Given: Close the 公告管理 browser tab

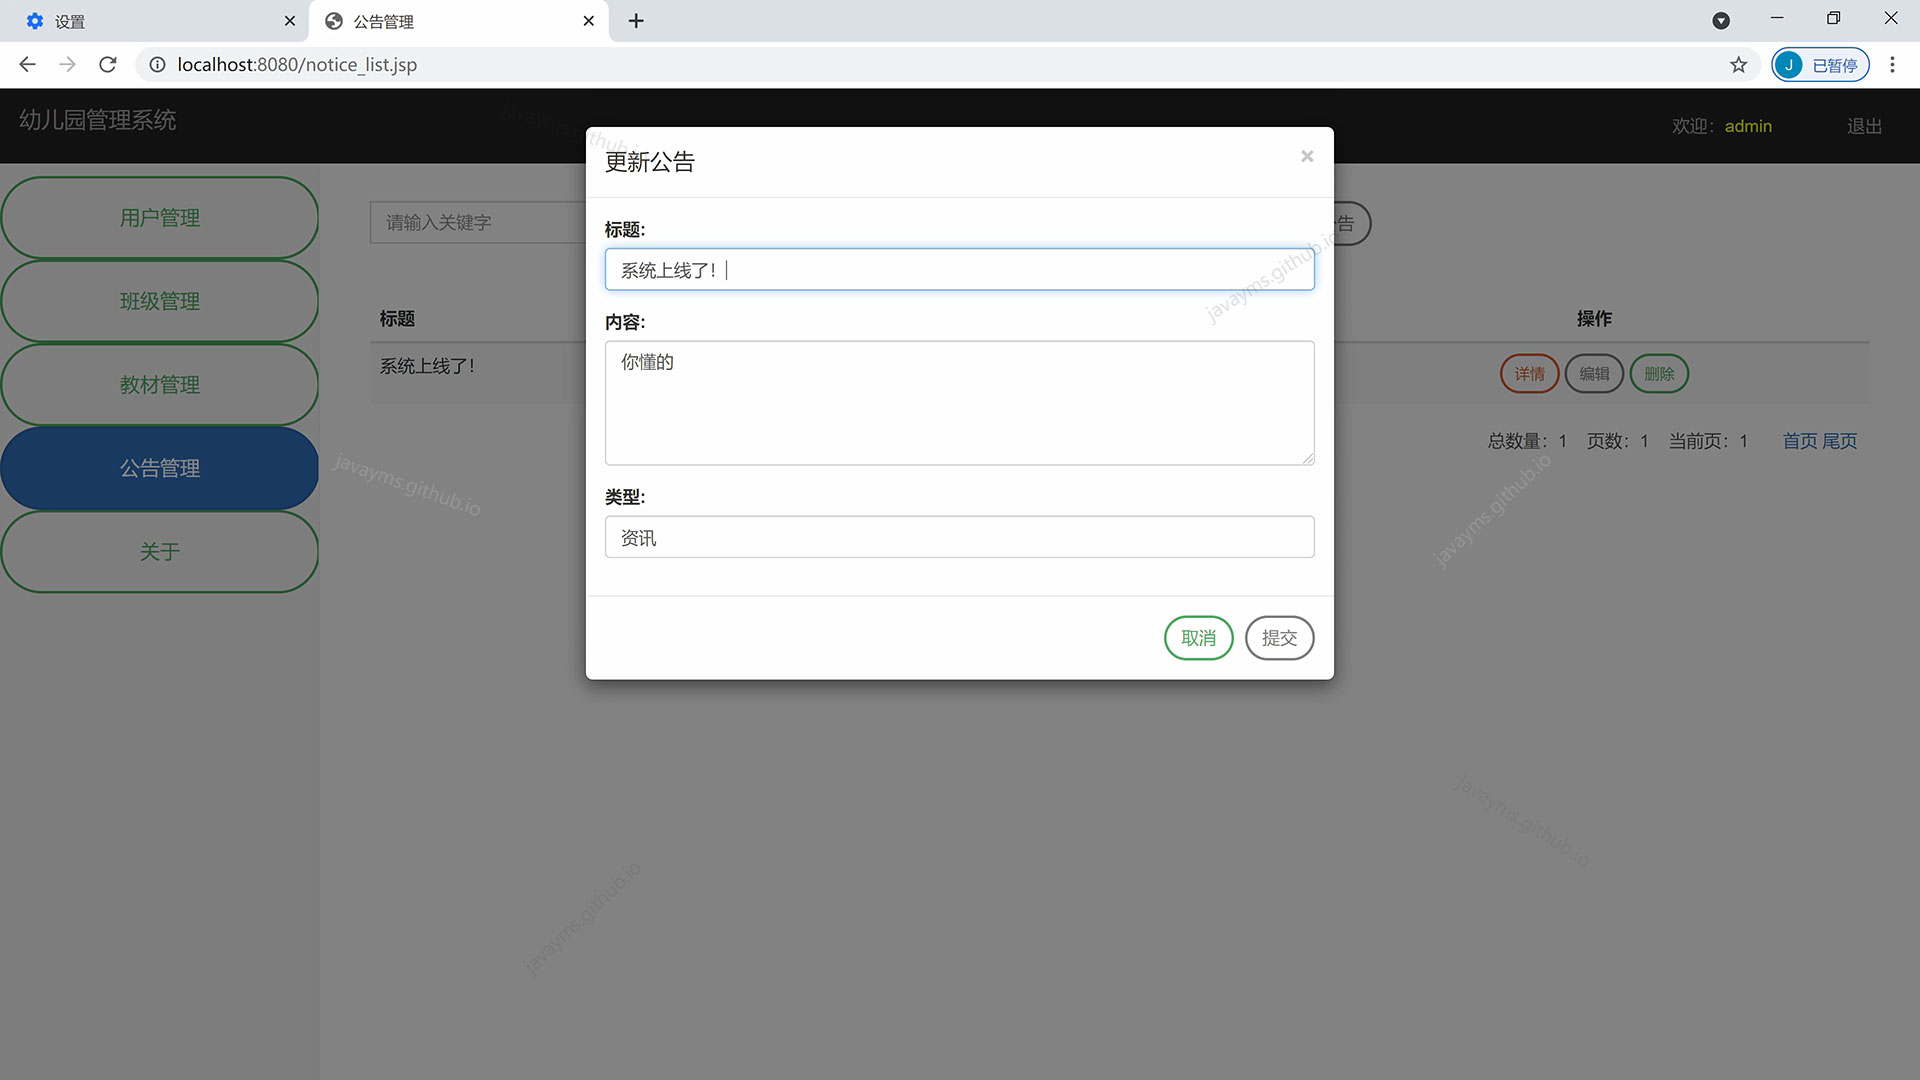Looking at the screenshot, I should point(588,21).
